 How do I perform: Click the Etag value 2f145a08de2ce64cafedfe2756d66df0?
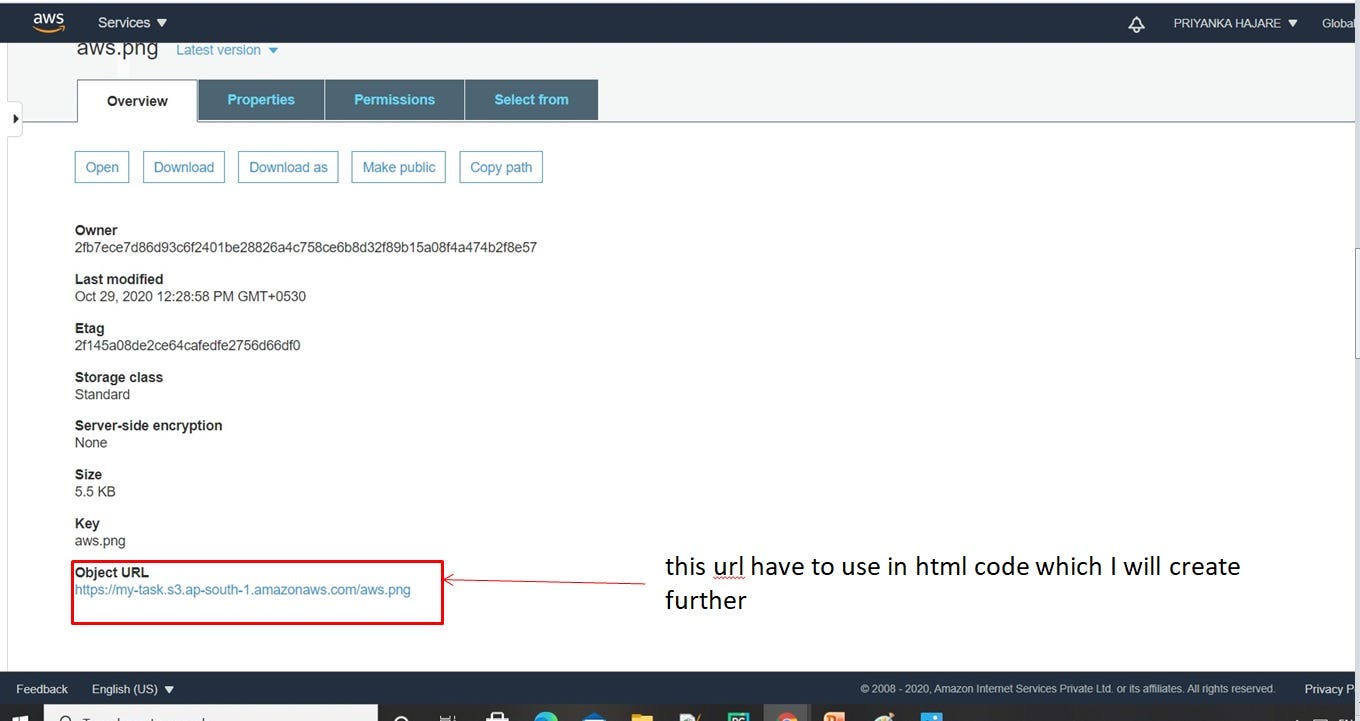[x=188, y=345]
